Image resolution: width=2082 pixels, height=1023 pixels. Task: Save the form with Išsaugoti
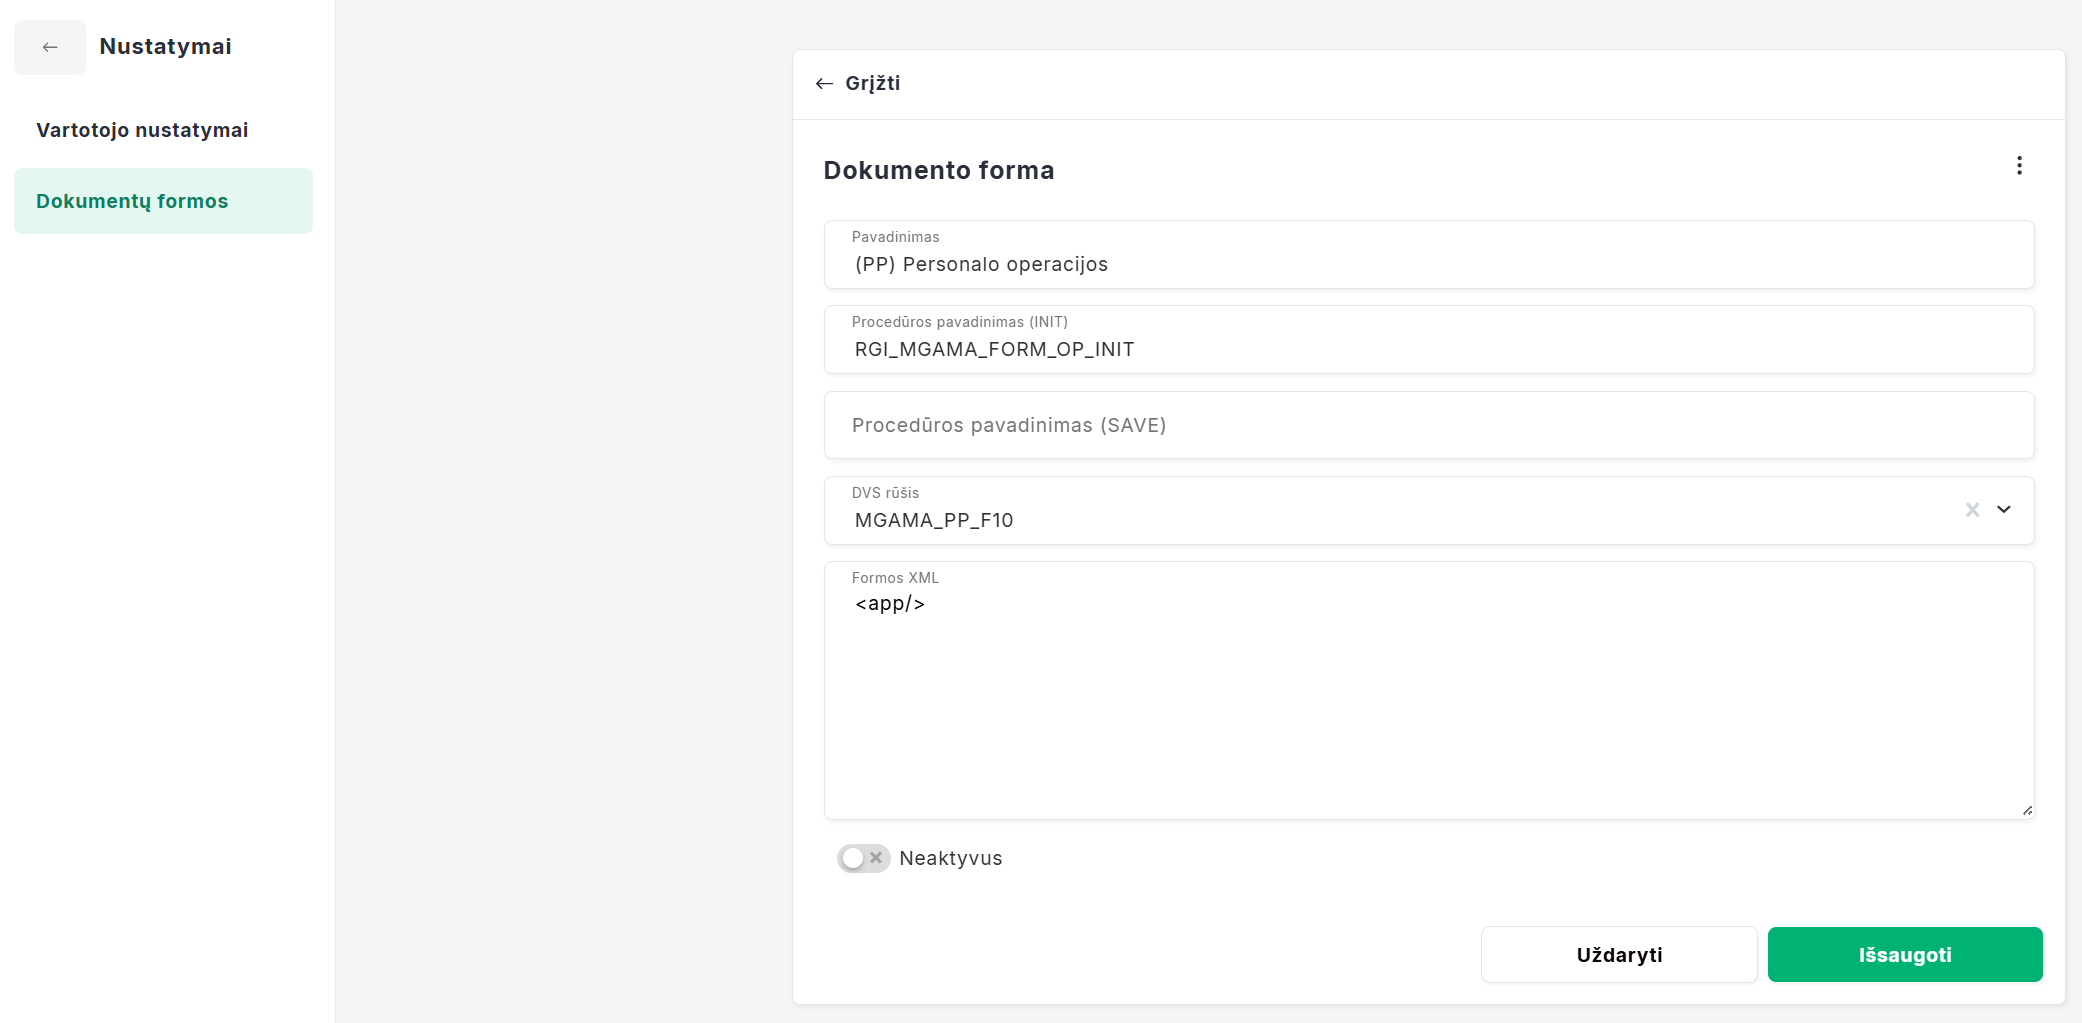[1904, 955]
